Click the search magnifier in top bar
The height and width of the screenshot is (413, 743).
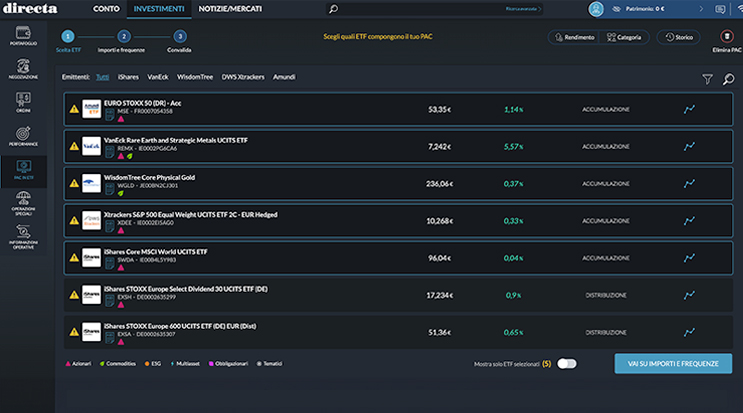tap(334, 9)
